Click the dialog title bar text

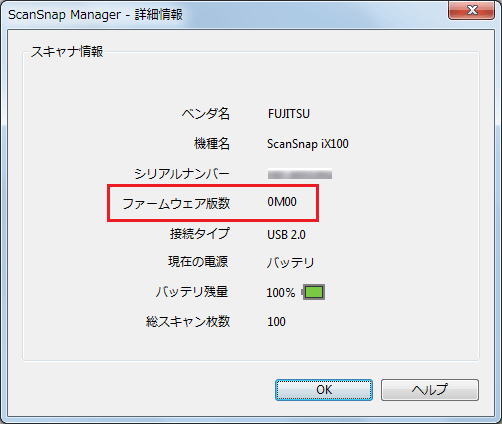click(x=95, y=15)
